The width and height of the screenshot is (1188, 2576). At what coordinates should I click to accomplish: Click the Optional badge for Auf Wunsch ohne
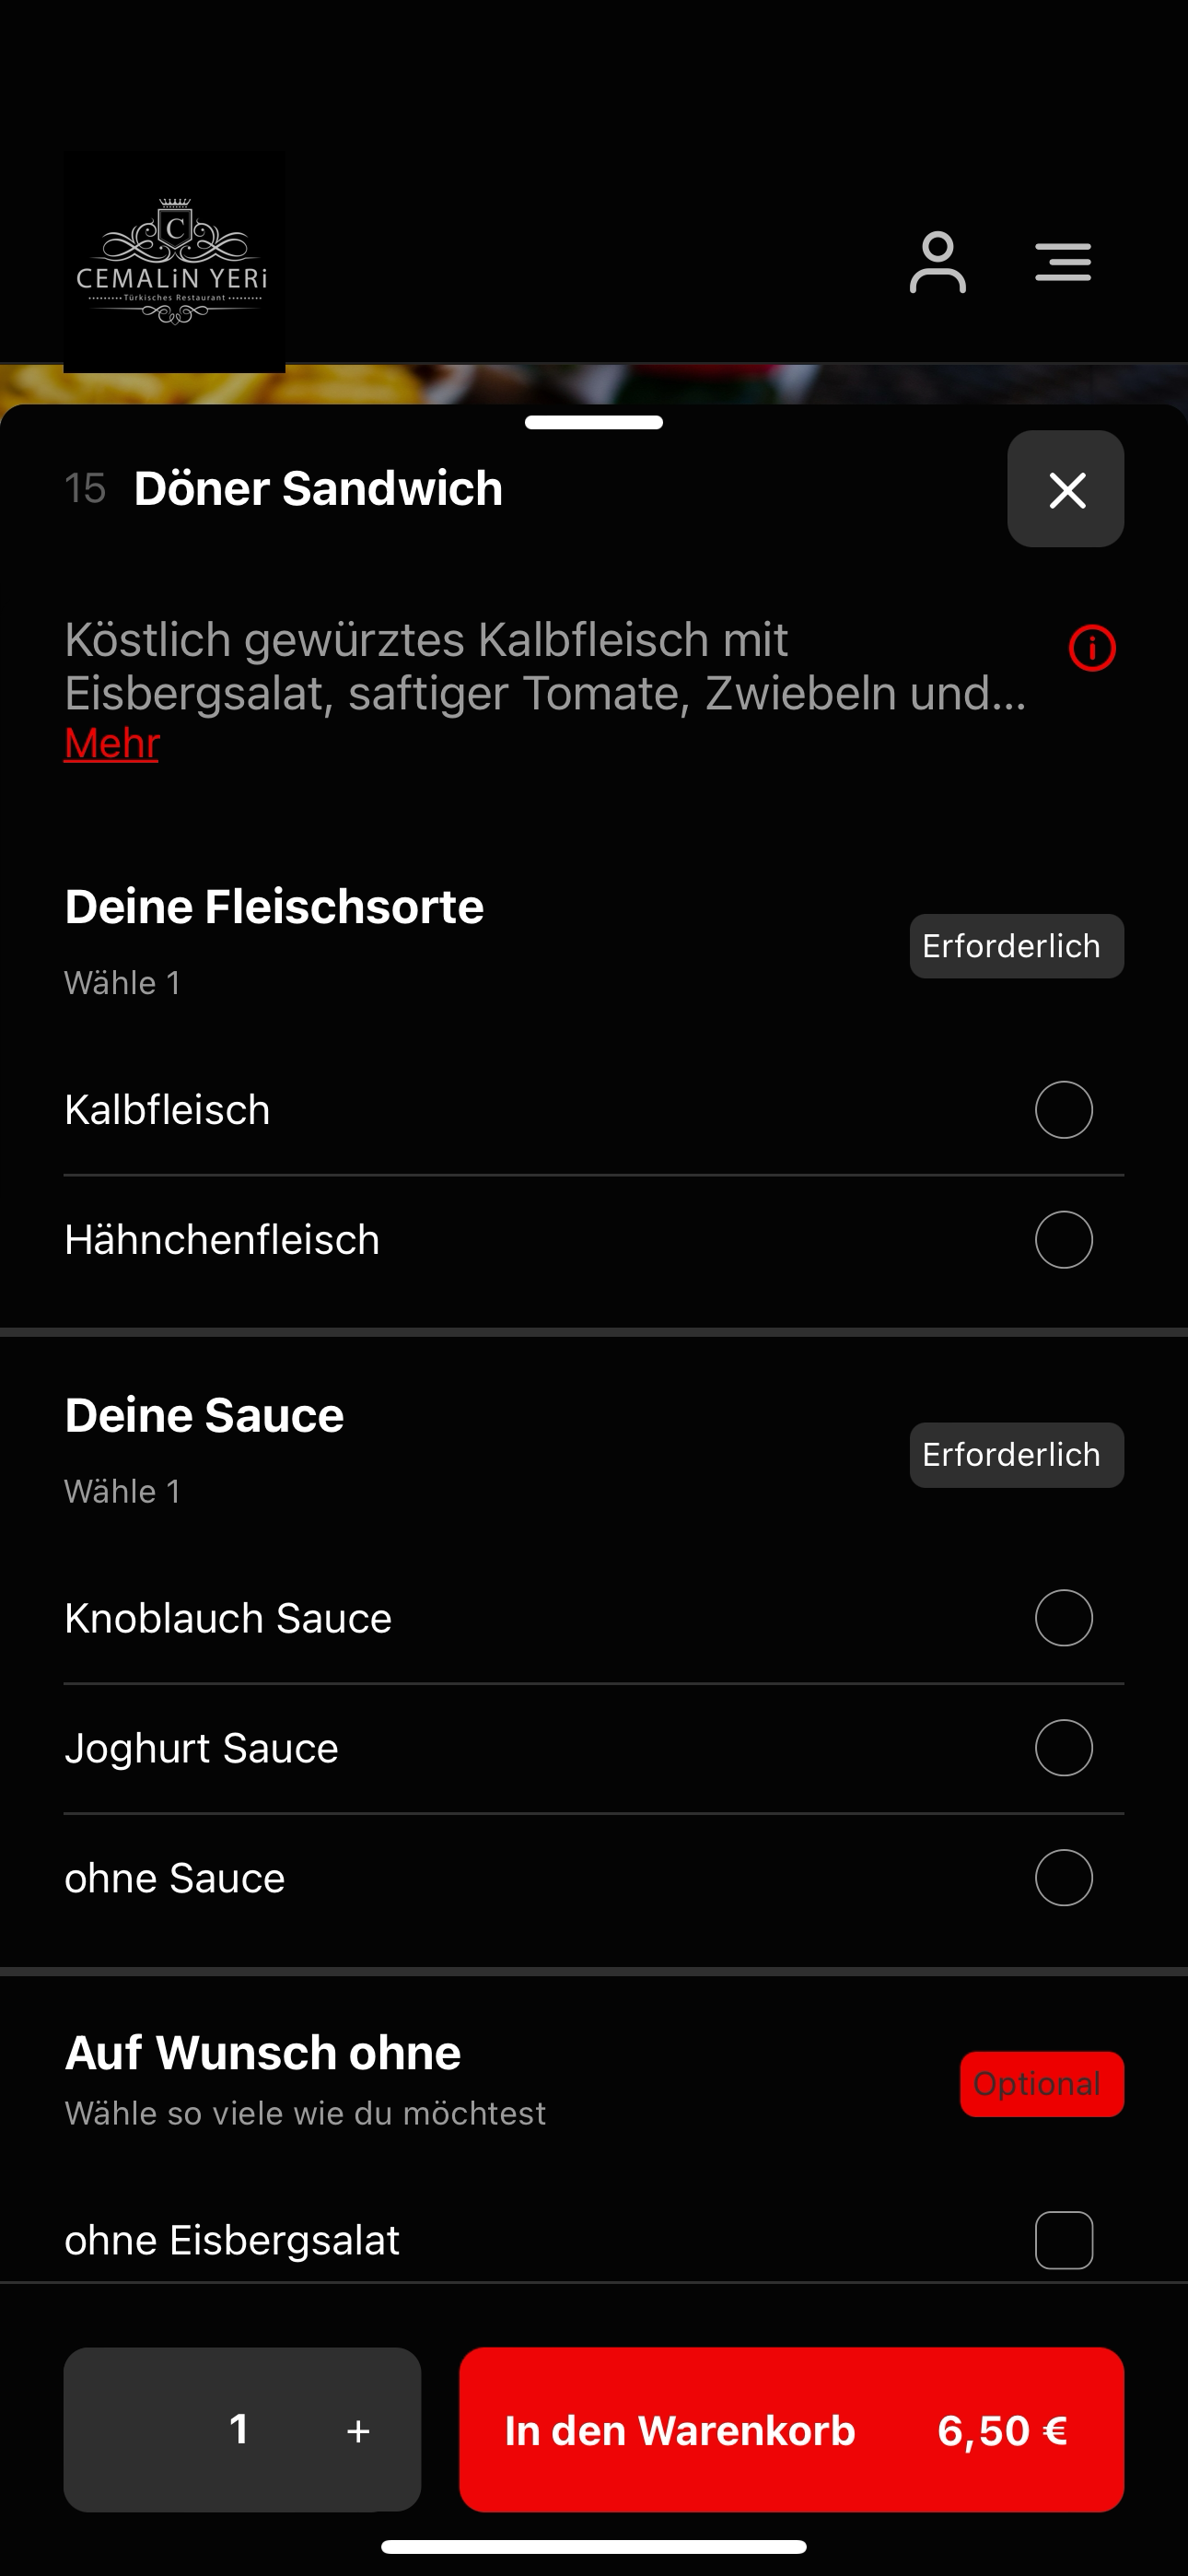tap(1041, 2084)
